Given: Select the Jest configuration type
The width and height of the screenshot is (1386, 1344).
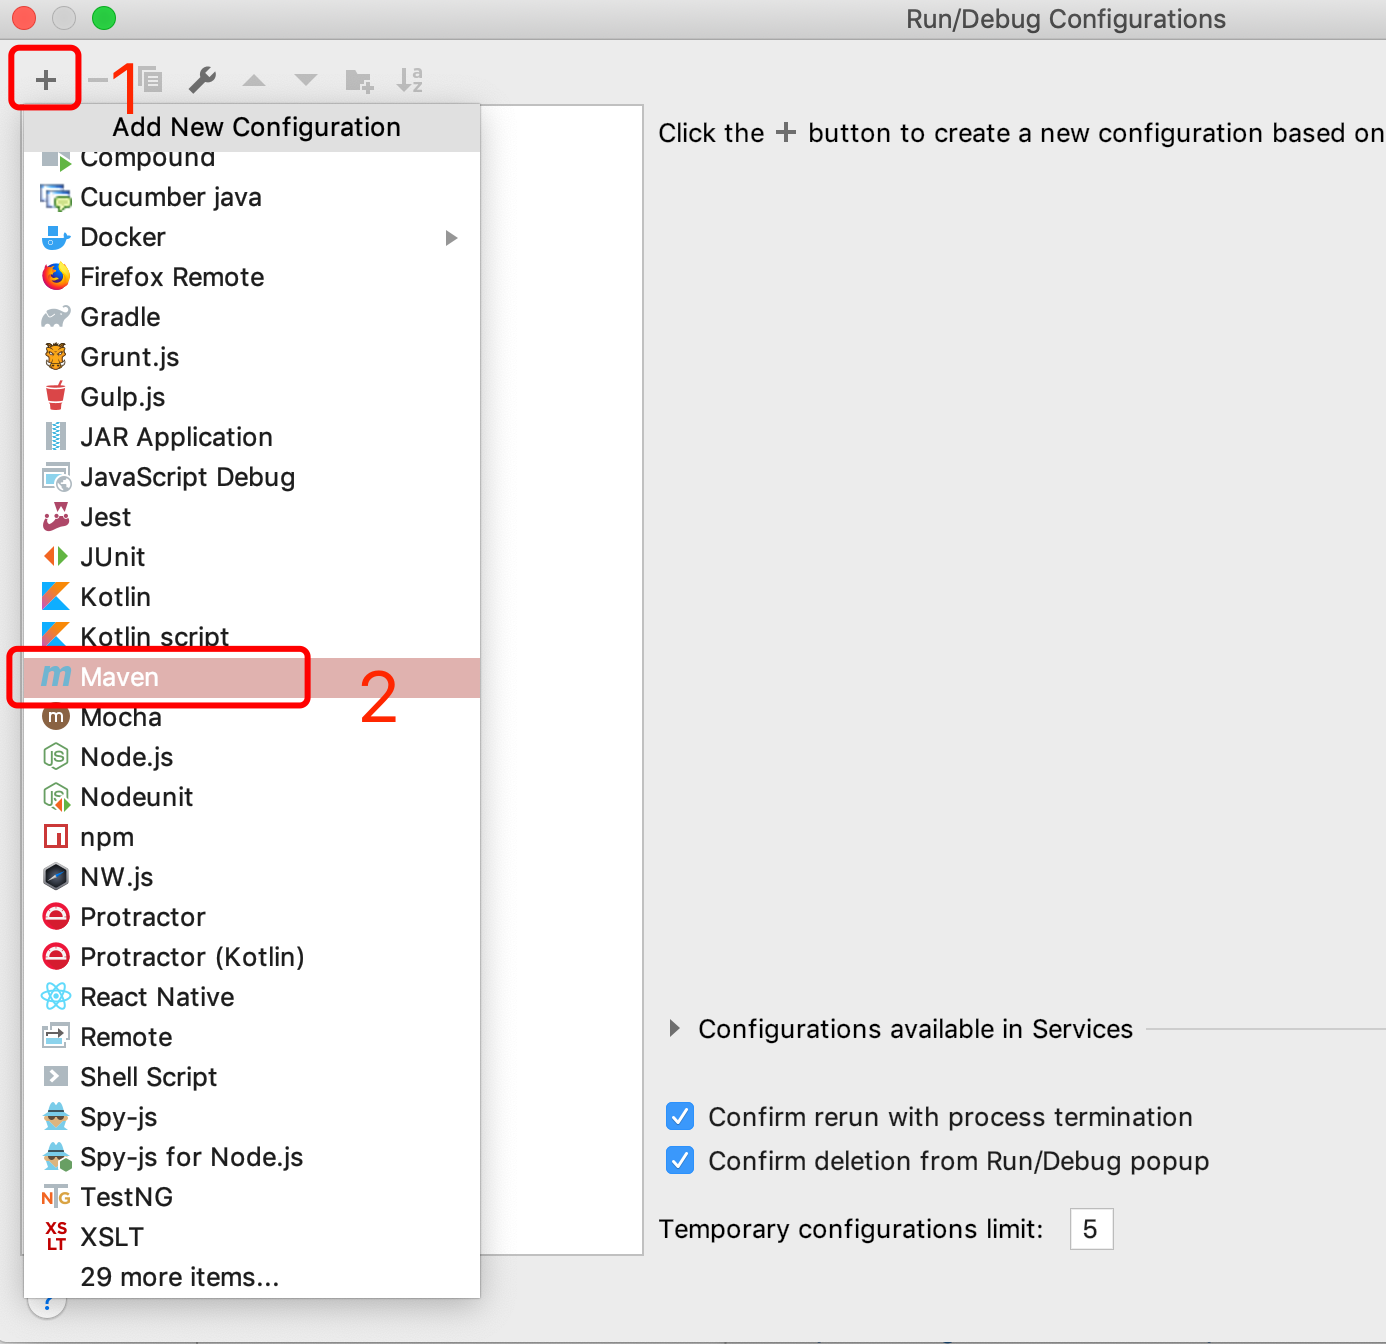Looking at the screenshot, I should (x=252, y=517).
